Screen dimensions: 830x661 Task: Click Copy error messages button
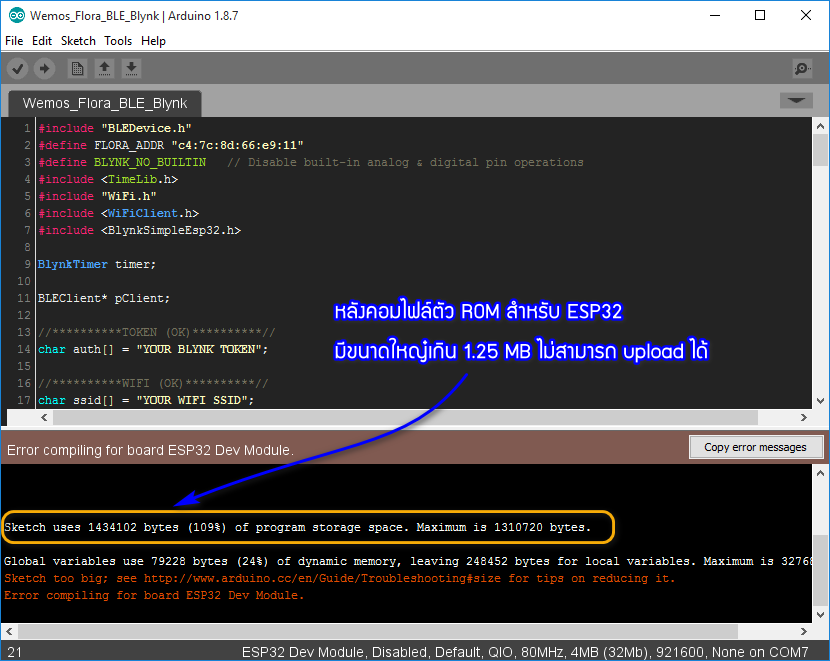pyautogui.click(x=755, y=447)
